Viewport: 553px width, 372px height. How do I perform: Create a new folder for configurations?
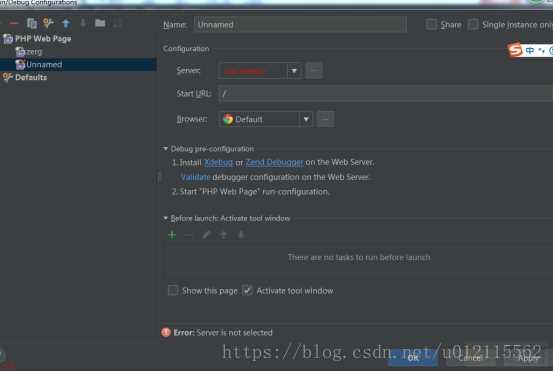(100, 23)
